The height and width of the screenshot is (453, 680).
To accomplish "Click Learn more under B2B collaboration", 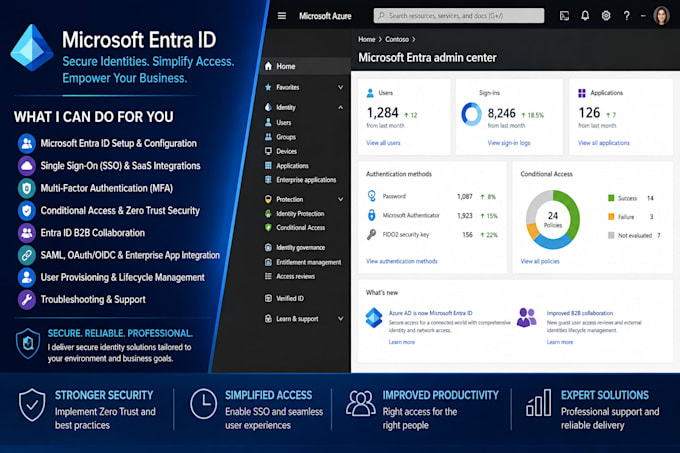I will click(559, 342).
